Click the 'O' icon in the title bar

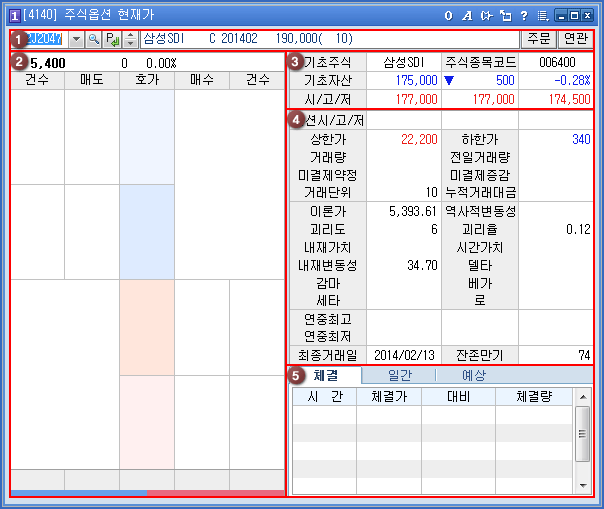(x=449, y=16)
